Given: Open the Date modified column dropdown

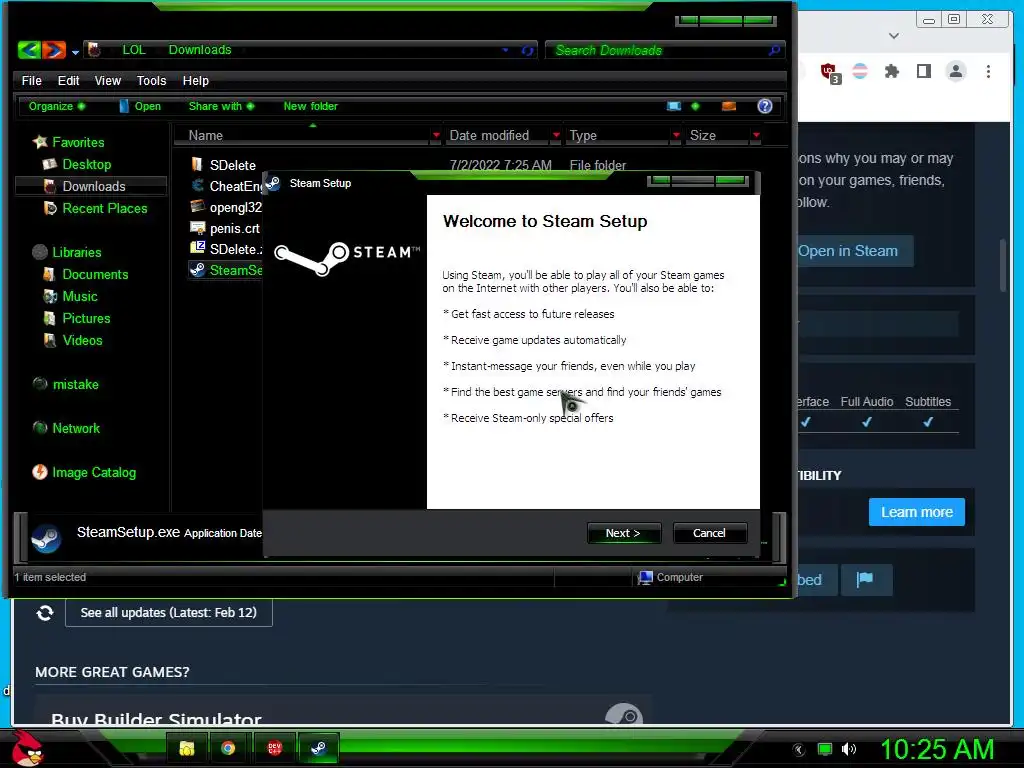Looking at the screenshot, I should tap(556, 135).
